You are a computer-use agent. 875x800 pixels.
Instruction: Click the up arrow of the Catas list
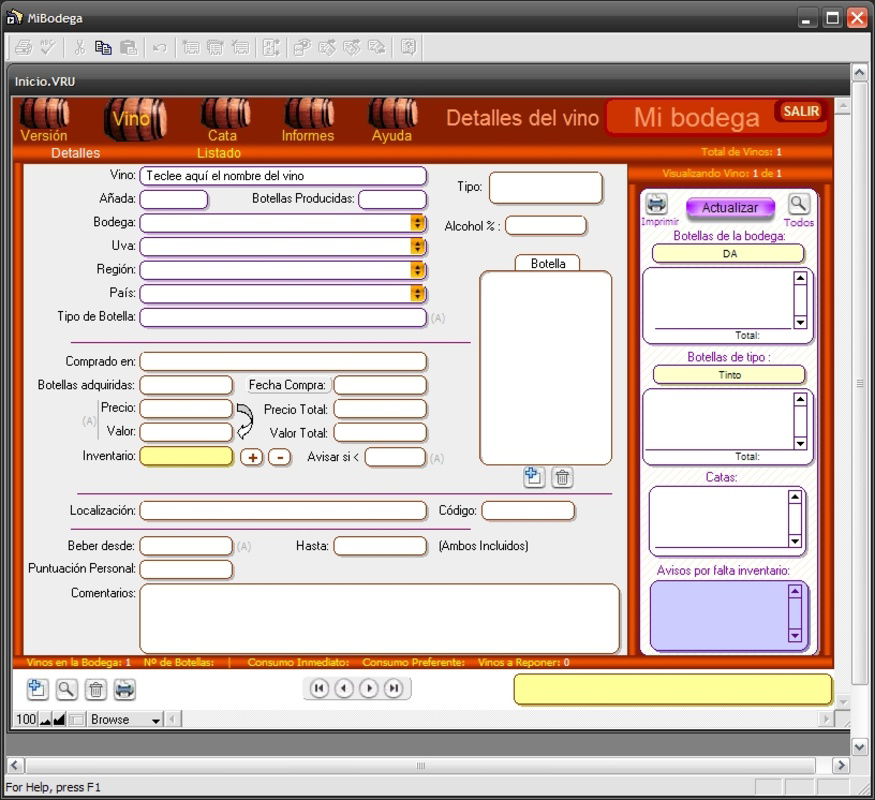pos(795,497)
